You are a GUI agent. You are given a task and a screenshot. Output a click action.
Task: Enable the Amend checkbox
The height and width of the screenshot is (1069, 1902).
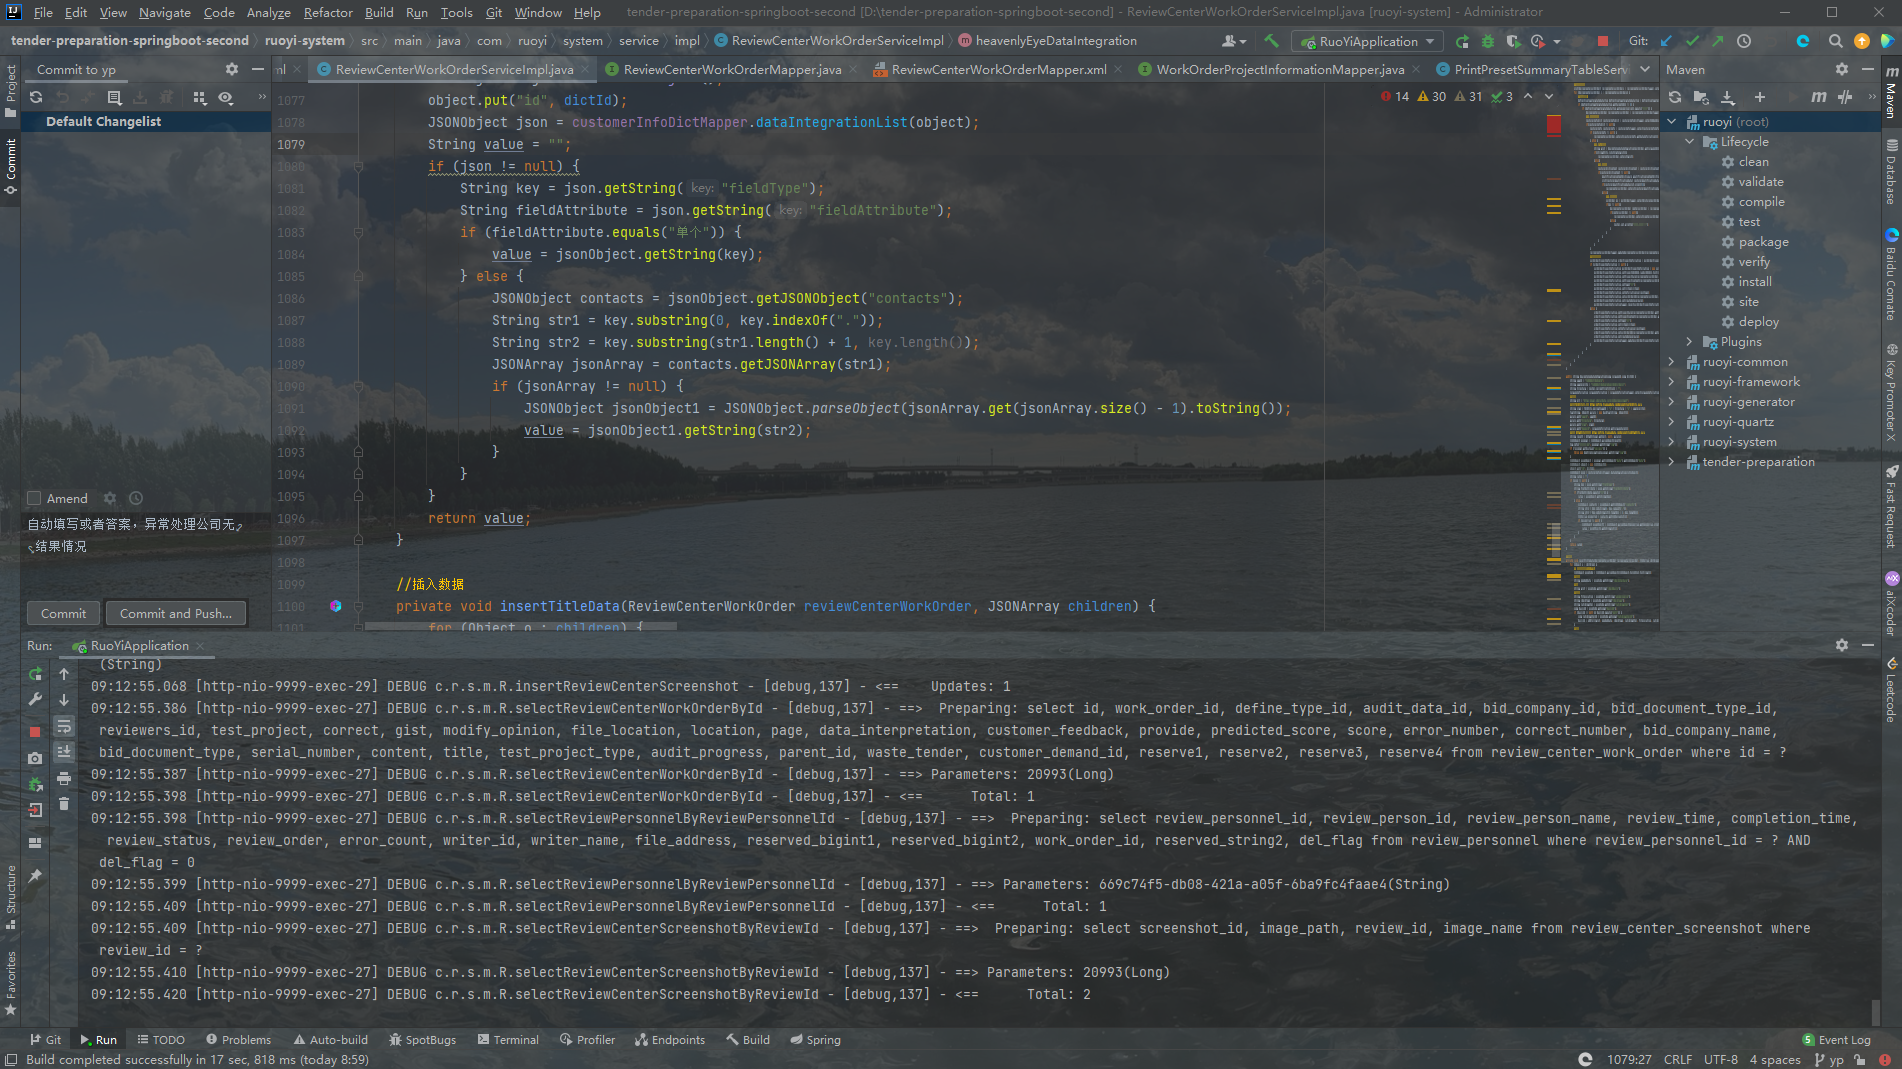tap(35, 498)
